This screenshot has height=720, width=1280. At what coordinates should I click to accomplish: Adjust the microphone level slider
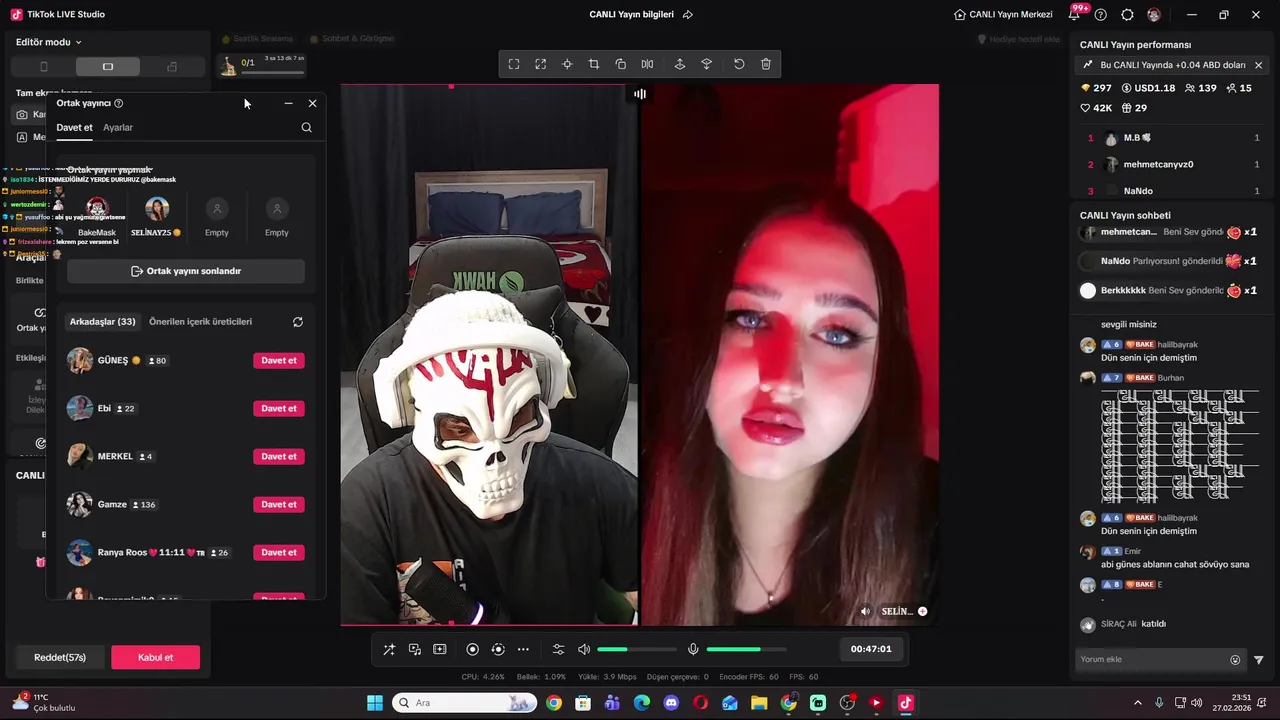click(747, 649)
